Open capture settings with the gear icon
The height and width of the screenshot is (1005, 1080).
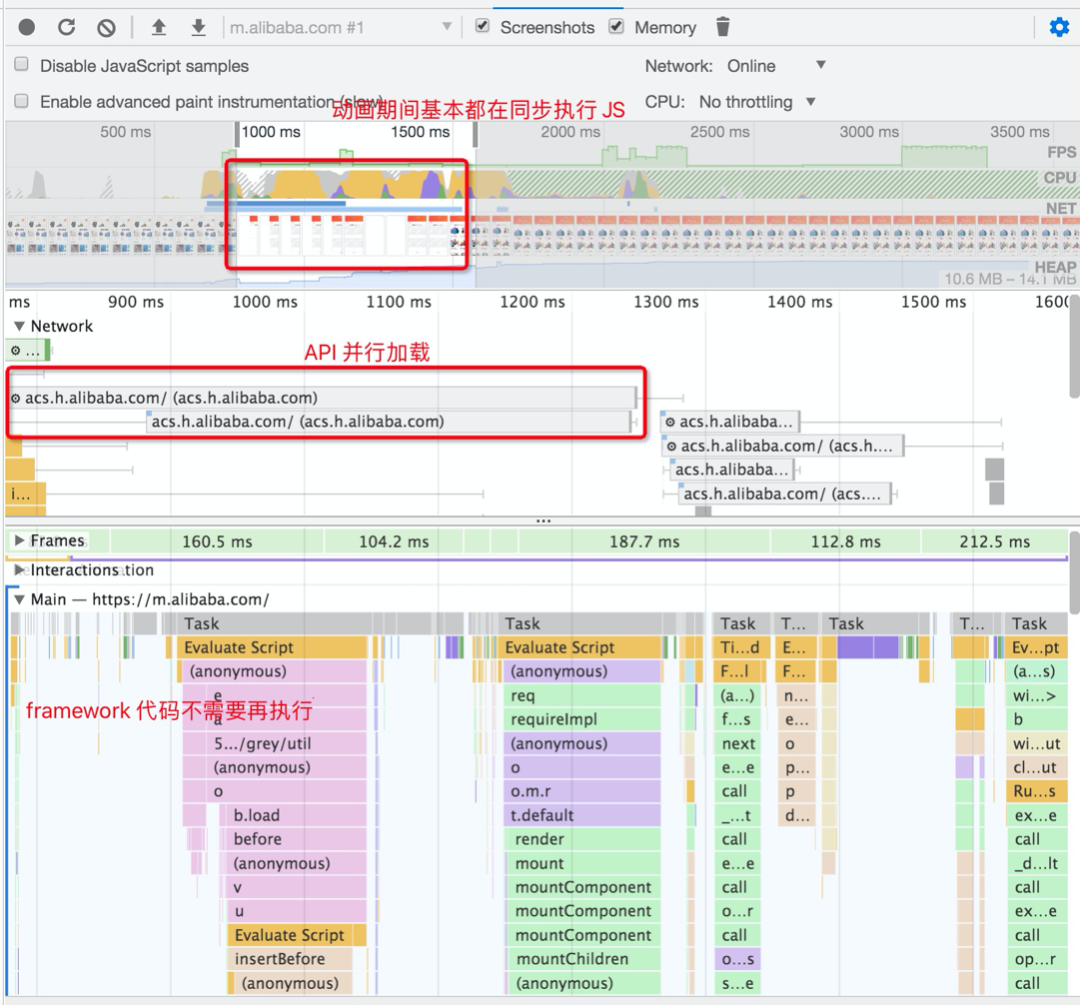pyautogui.click(x=1058, y=27)
